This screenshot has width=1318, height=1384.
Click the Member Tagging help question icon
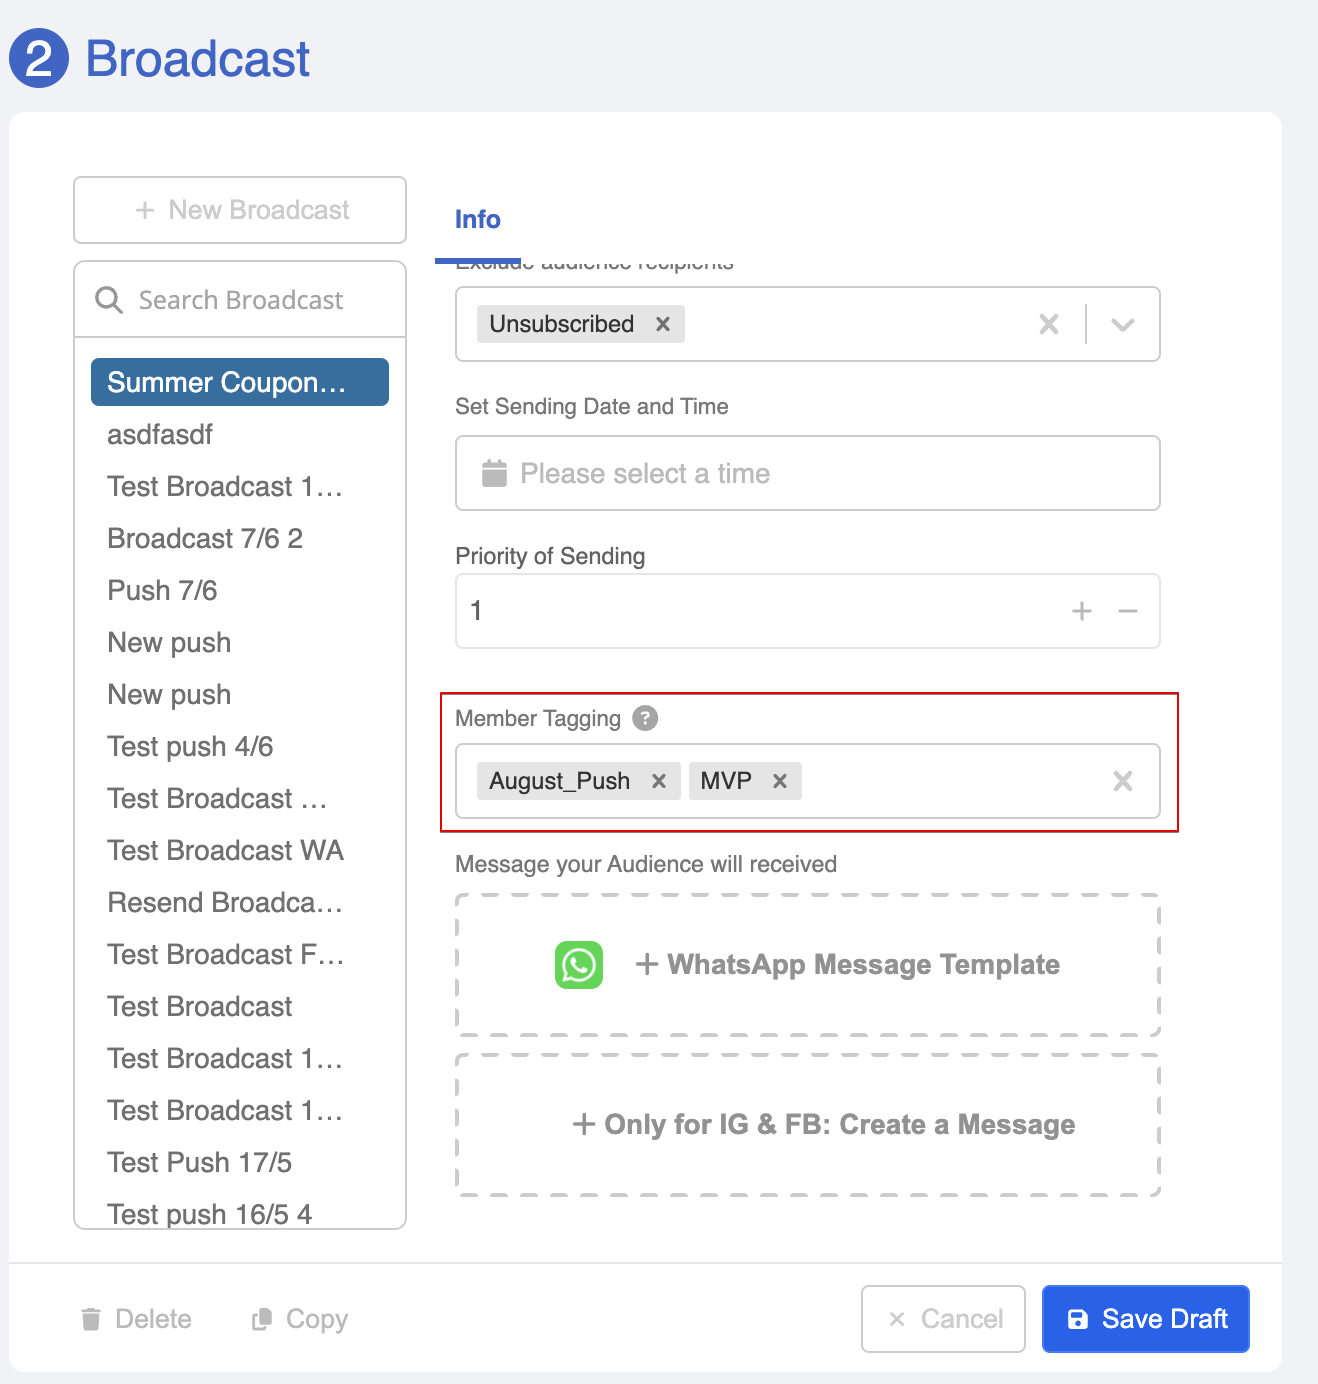pyautogui.click(x=646, y=718)
